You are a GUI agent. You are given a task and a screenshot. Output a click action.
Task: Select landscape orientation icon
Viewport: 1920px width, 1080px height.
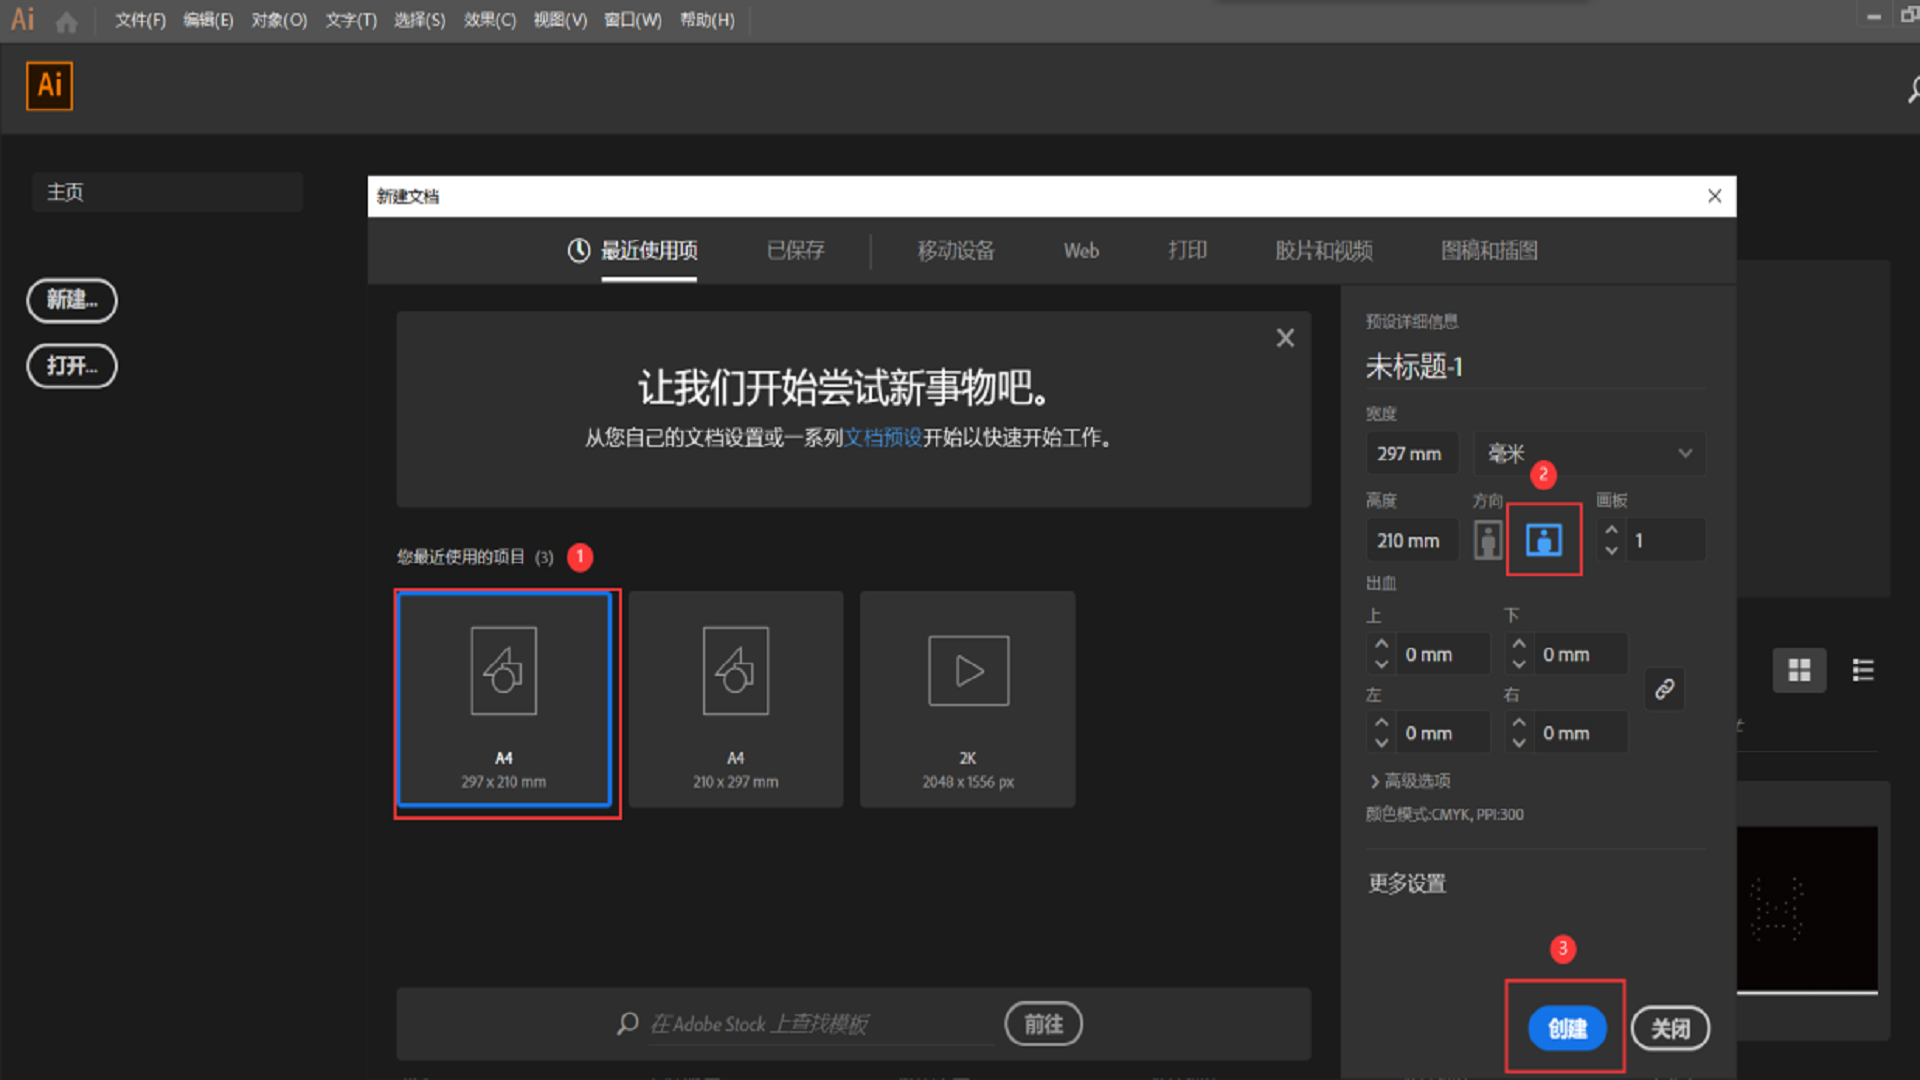tap(1543, 540)
